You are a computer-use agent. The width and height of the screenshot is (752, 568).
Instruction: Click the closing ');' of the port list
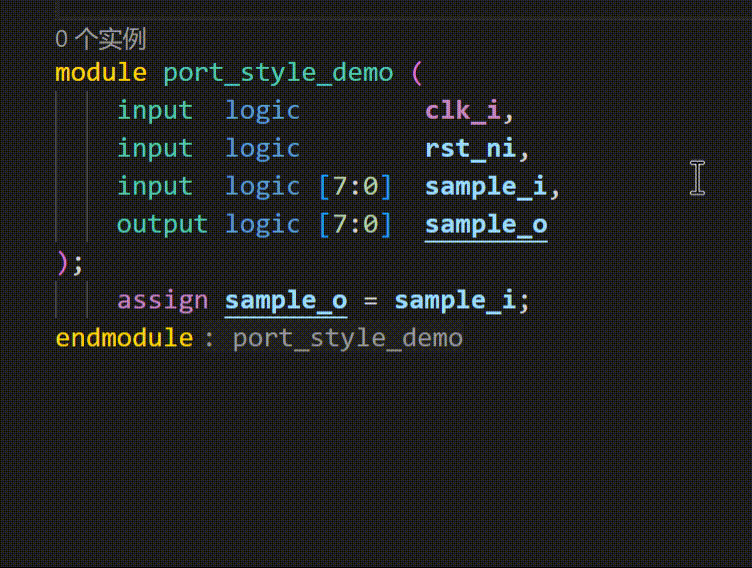70,263
